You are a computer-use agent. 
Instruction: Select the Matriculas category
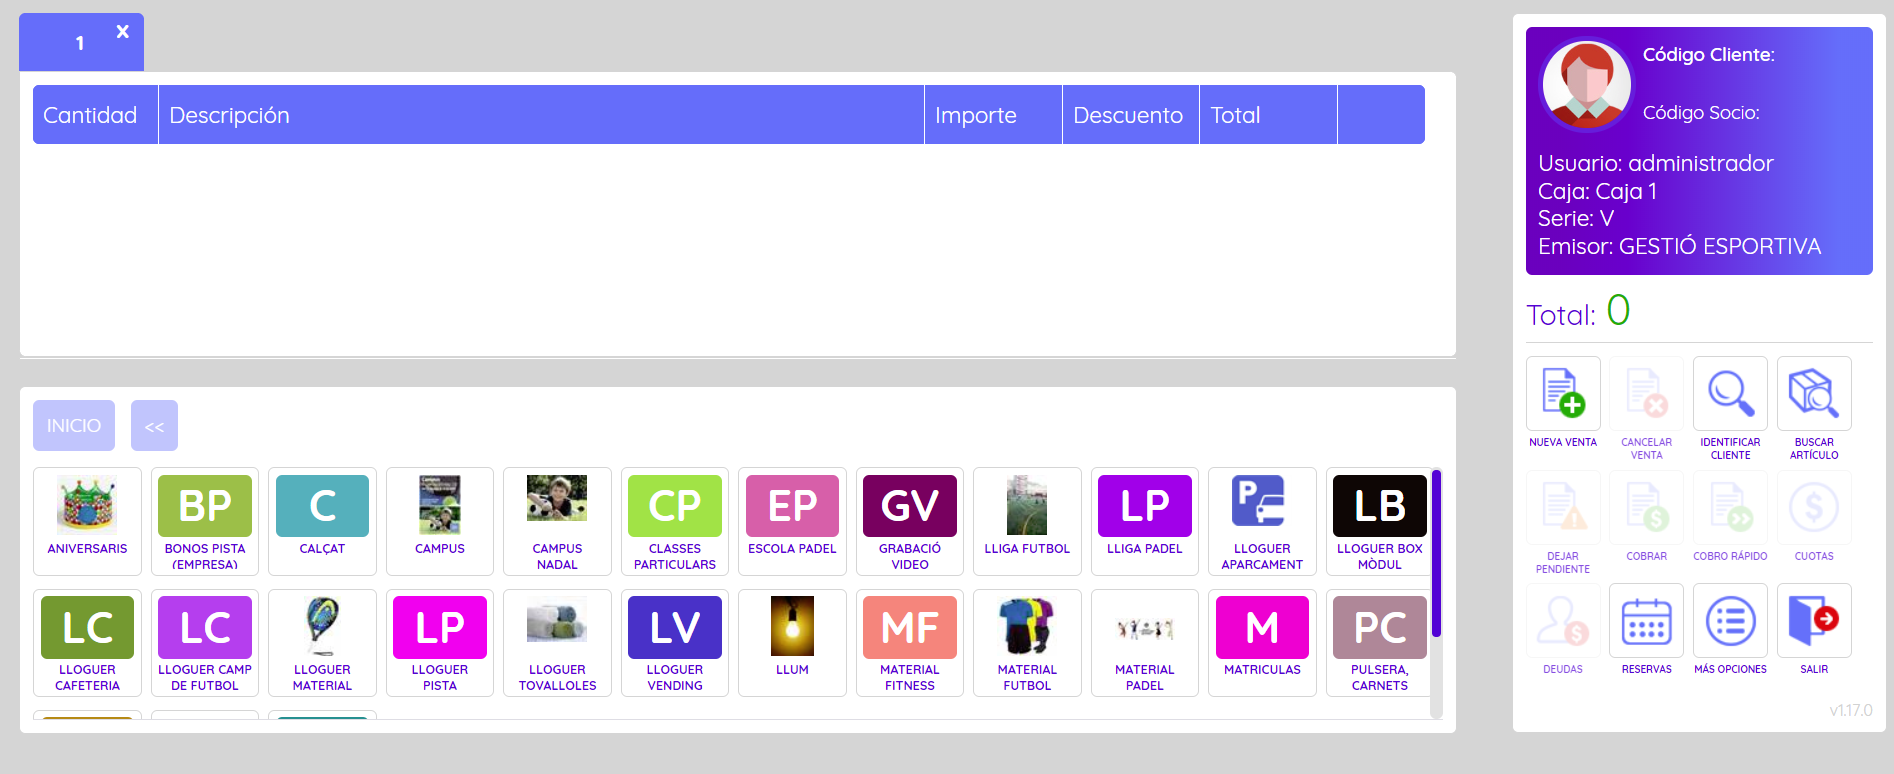click(x=1262, y=643)
